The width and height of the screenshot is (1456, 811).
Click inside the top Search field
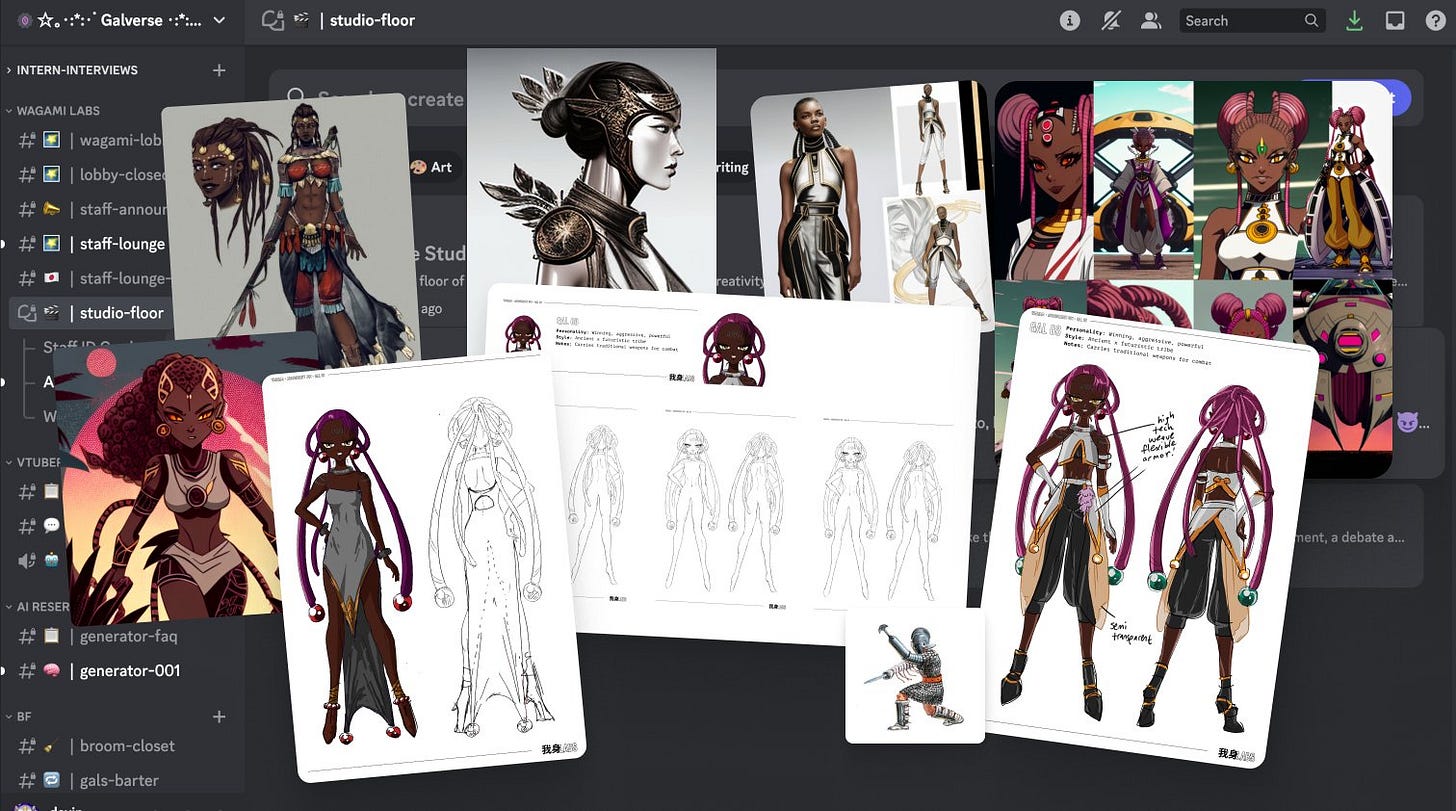[x=1251, y=20]
